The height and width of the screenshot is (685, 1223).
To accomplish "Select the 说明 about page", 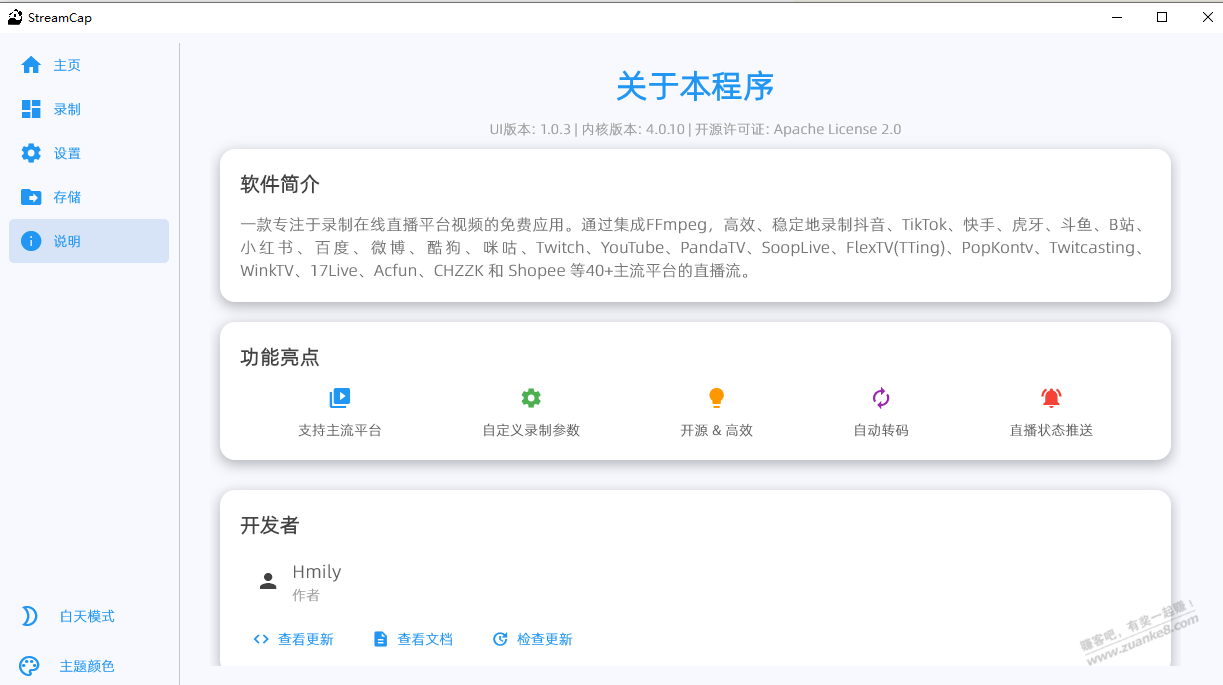I will click(x=89, y=241).
